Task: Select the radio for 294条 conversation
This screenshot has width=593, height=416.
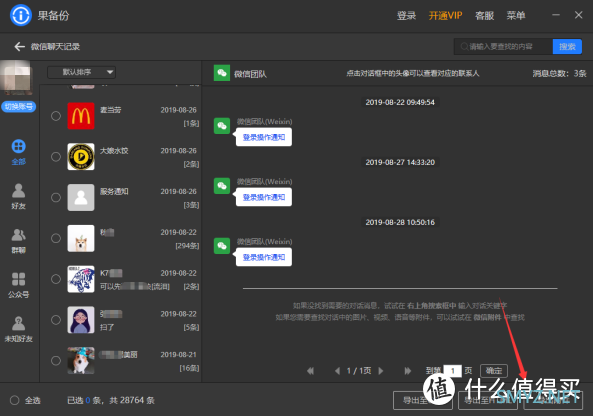Action: (56, 238)
